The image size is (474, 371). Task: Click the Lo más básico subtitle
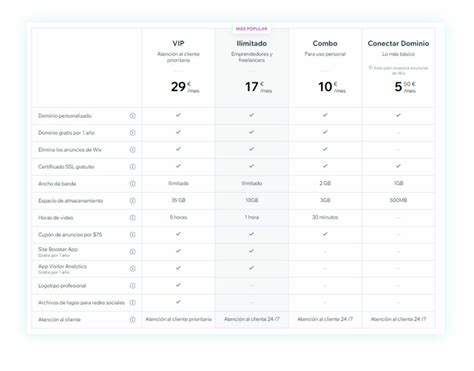[x=398, y=54]
